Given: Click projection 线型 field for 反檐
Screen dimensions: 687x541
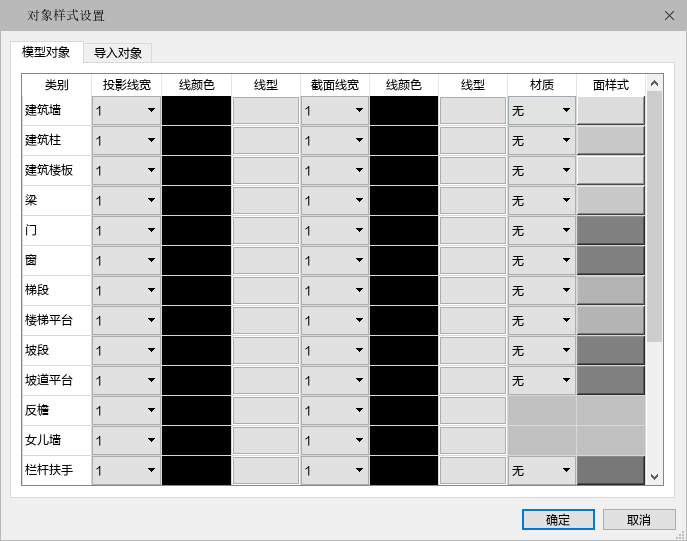Looking at the screenshot, I should point(266,410).
